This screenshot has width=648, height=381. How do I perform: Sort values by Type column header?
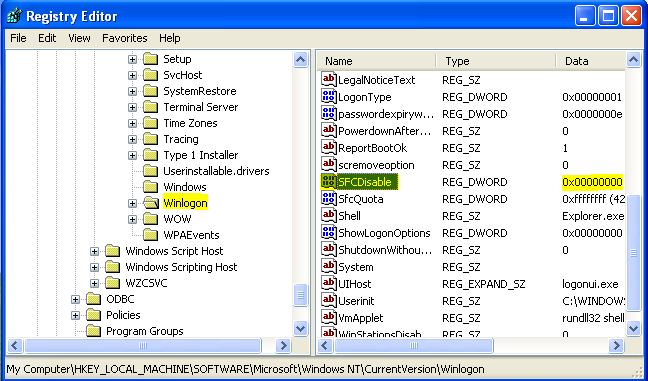pos(496,61)
